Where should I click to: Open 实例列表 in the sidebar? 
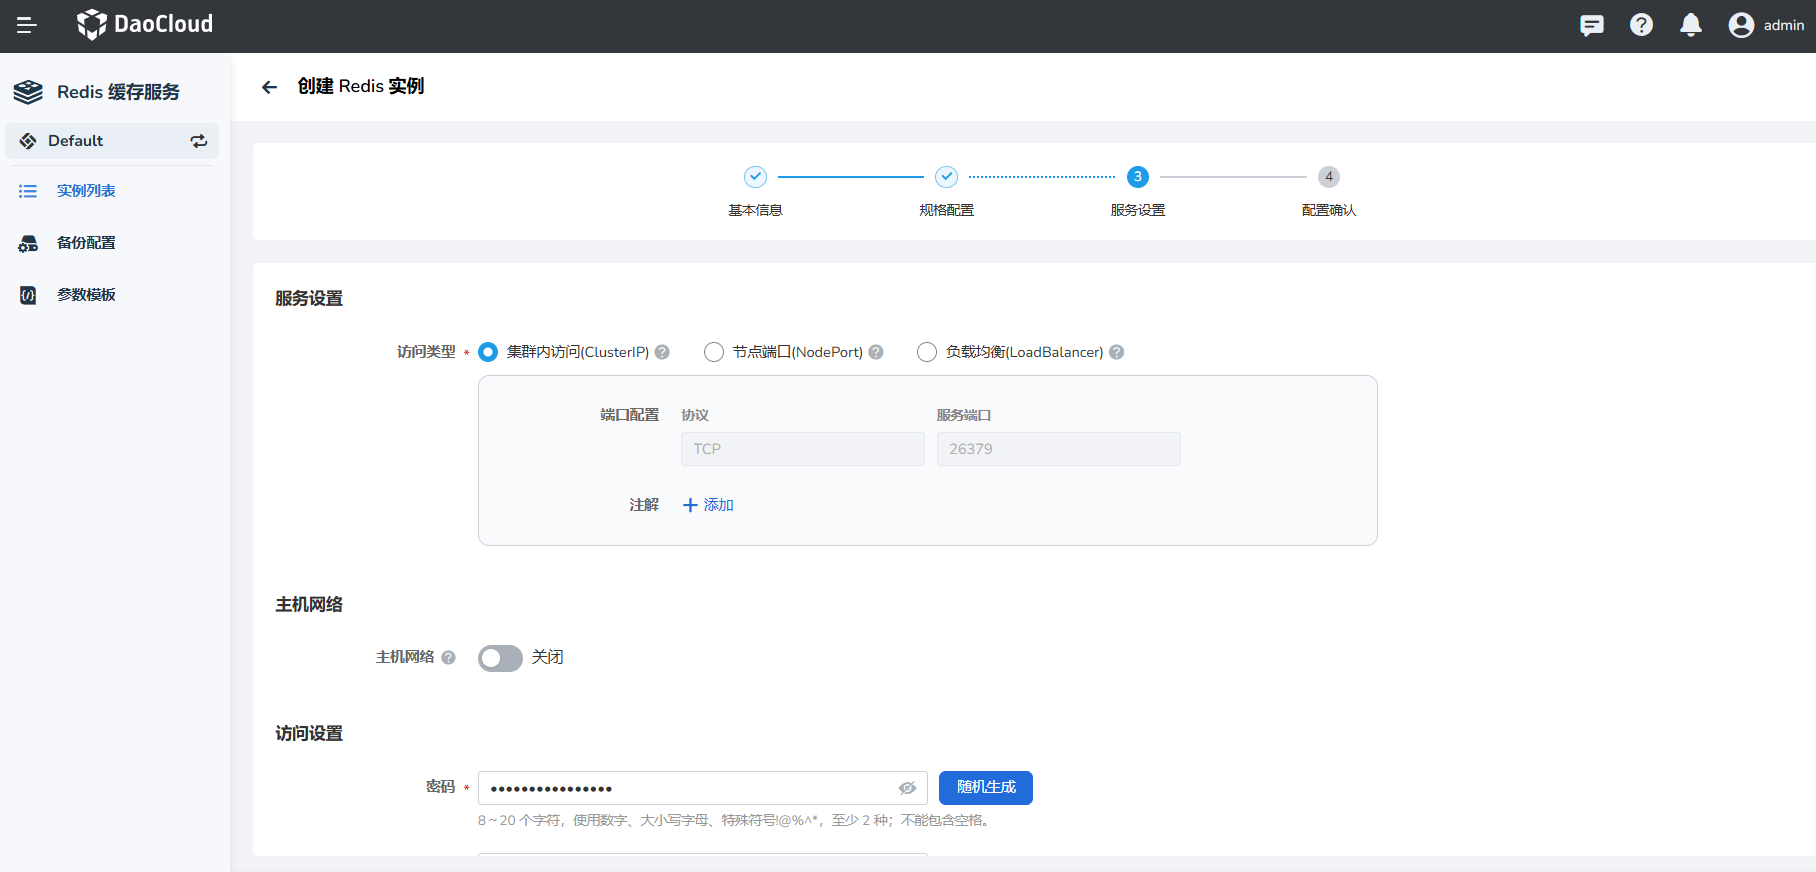(86, 191)
